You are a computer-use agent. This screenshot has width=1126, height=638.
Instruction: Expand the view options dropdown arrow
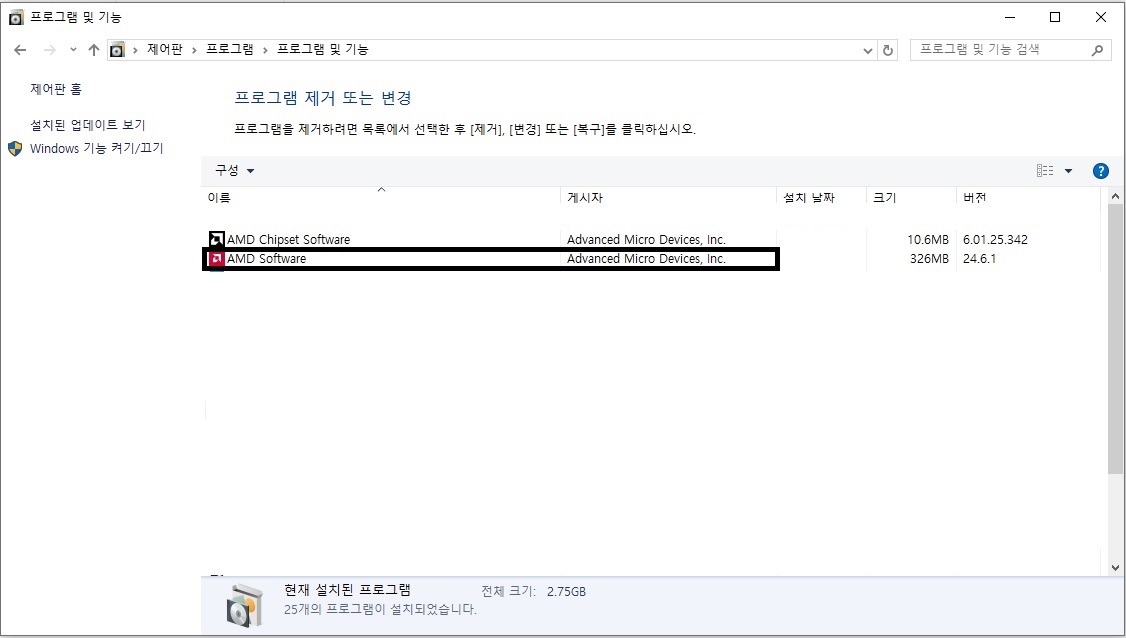tap(1068, 171)
